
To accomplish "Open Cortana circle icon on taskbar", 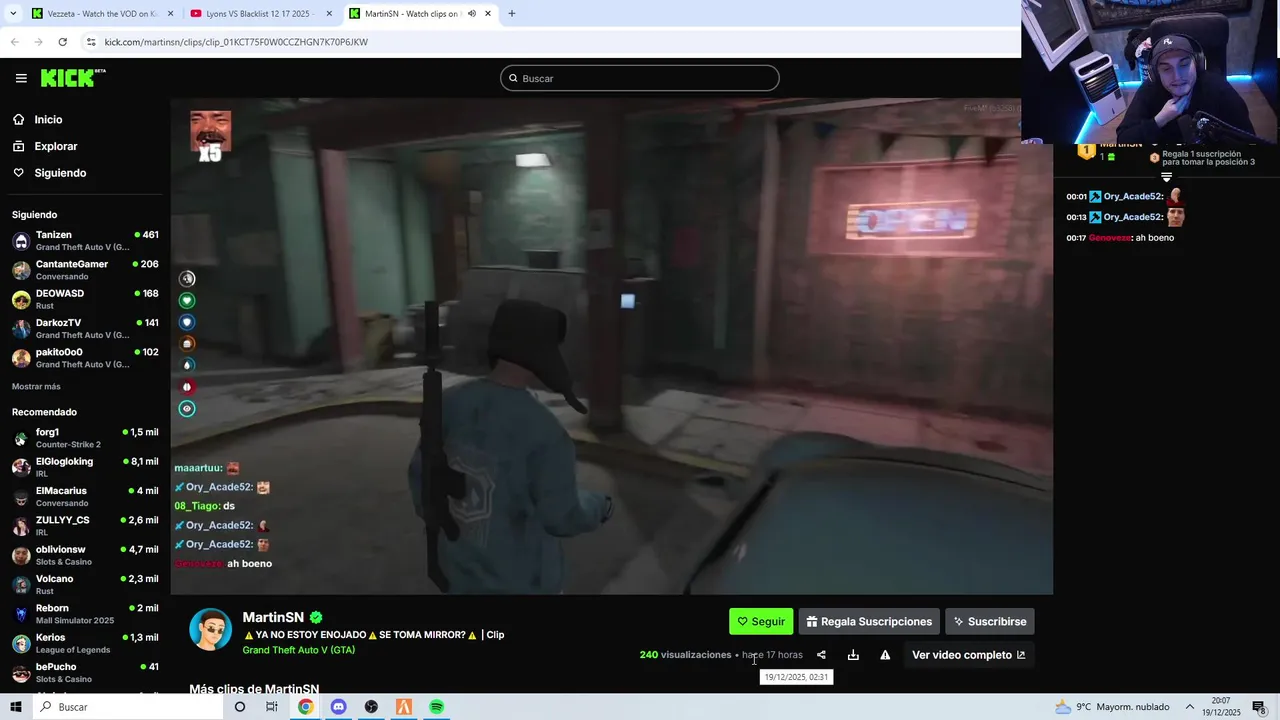I will click(x=240, y=707).
